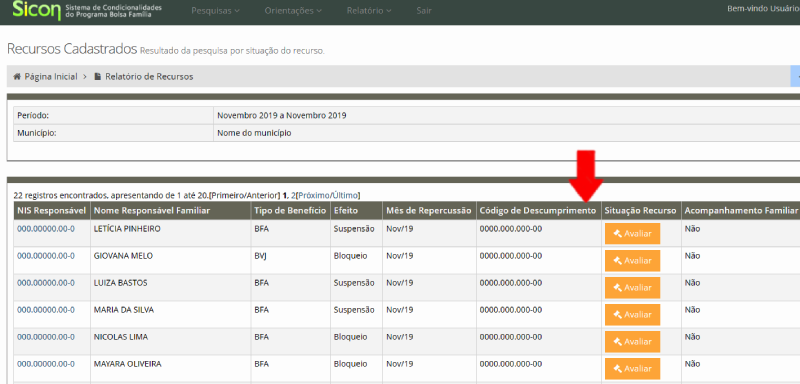
Task: Click Acompanhamento Familiar column header
Action: (x=741, y=211)
